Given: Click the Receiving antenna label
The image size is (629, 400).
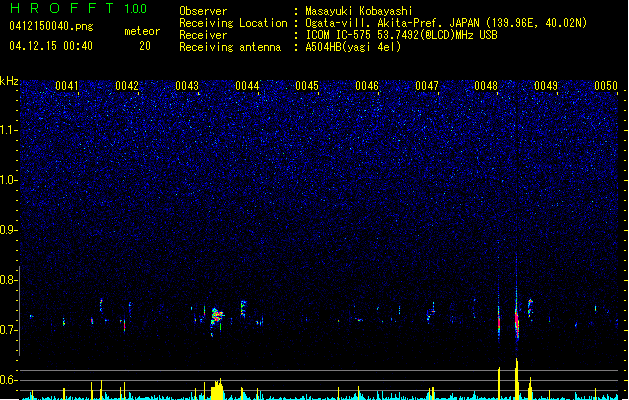Looking at the screenshot, I should pyautogui.click(x=230, y=47).
